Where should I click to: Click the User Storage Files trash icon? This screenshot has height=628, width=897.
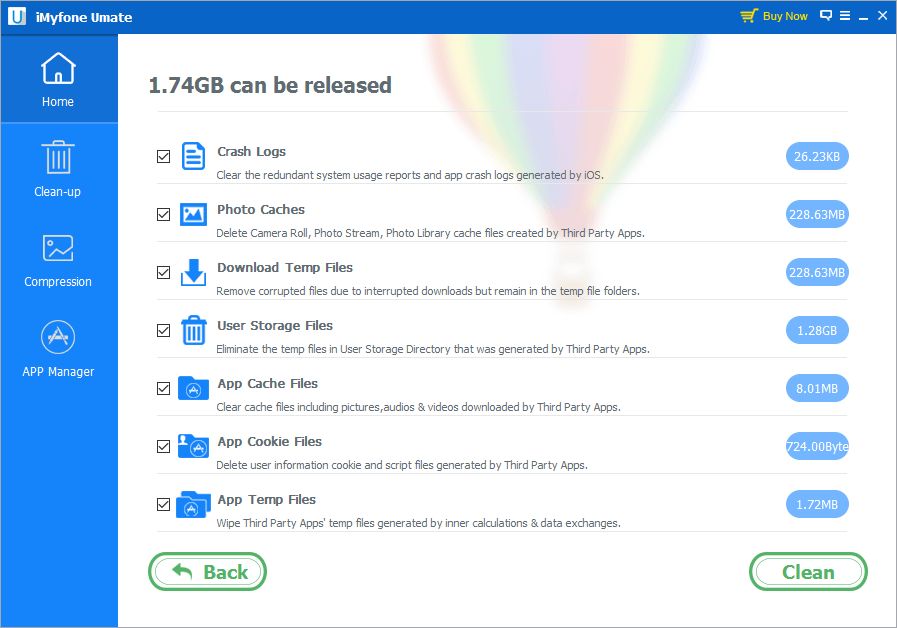click(x=192, y=330)
